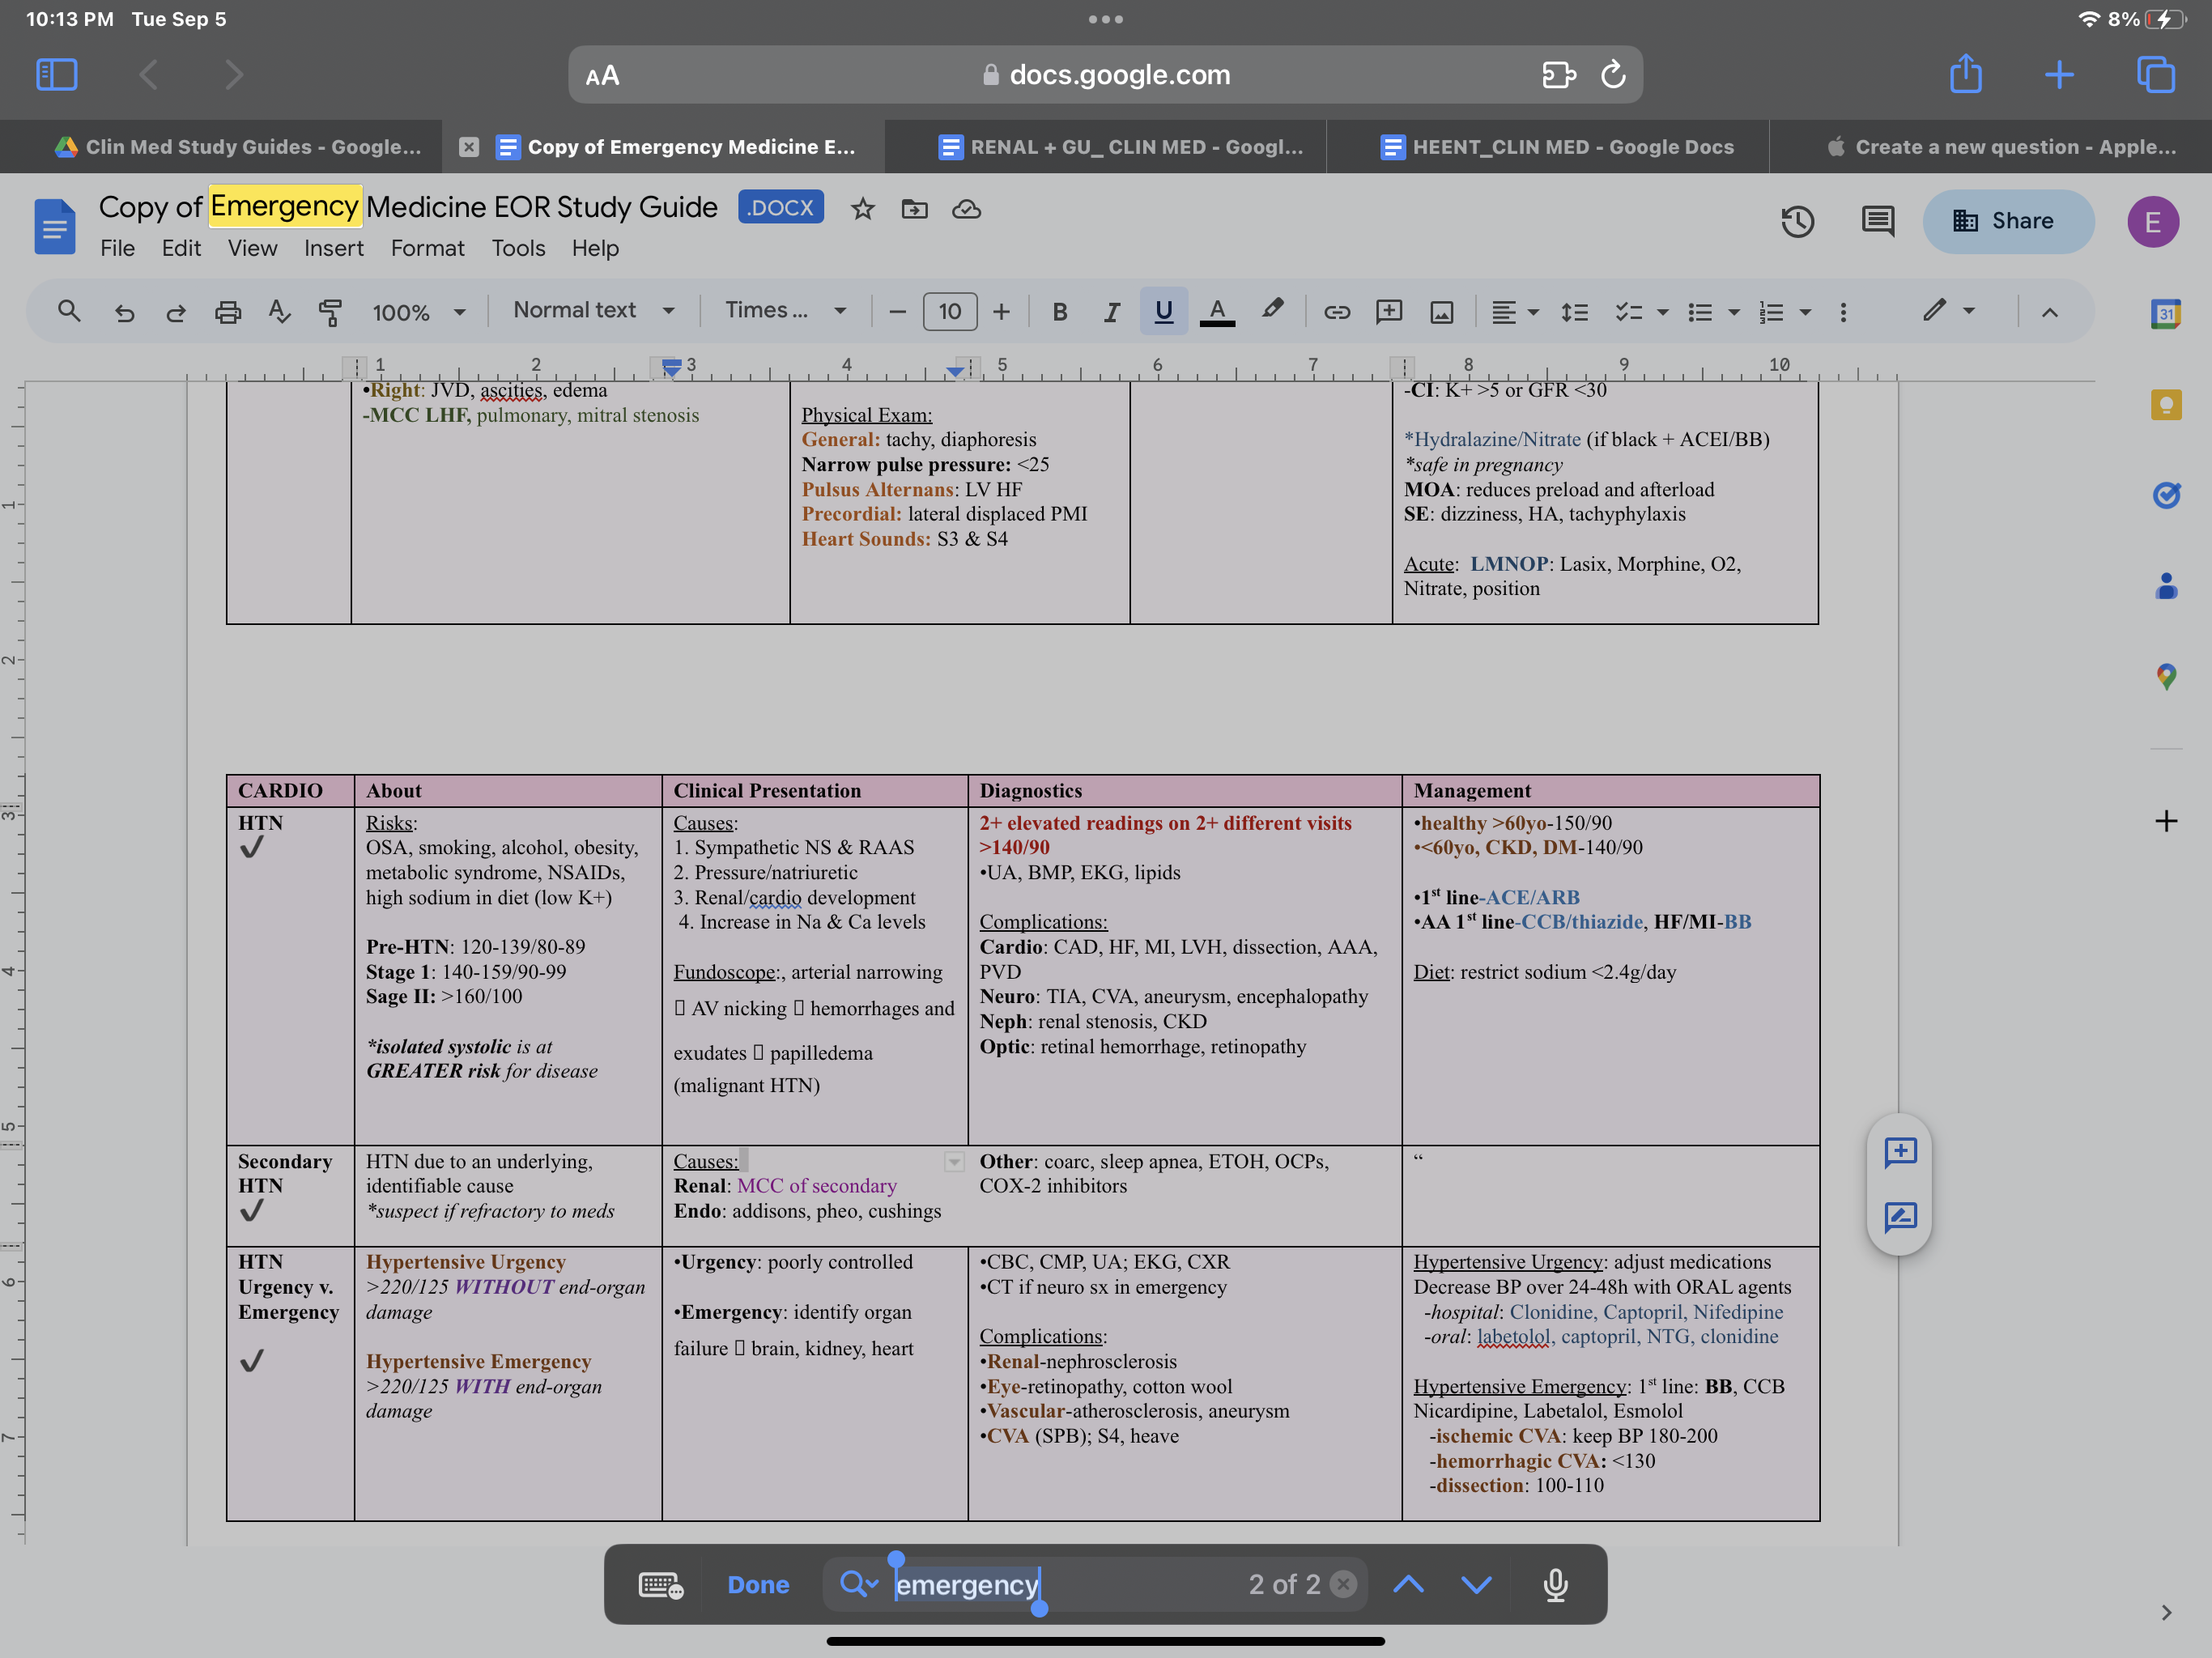Viewport: 2212px width, 1658px height.
Task: Click the print icon in toolbar
Action: click(x=228, y=312)
